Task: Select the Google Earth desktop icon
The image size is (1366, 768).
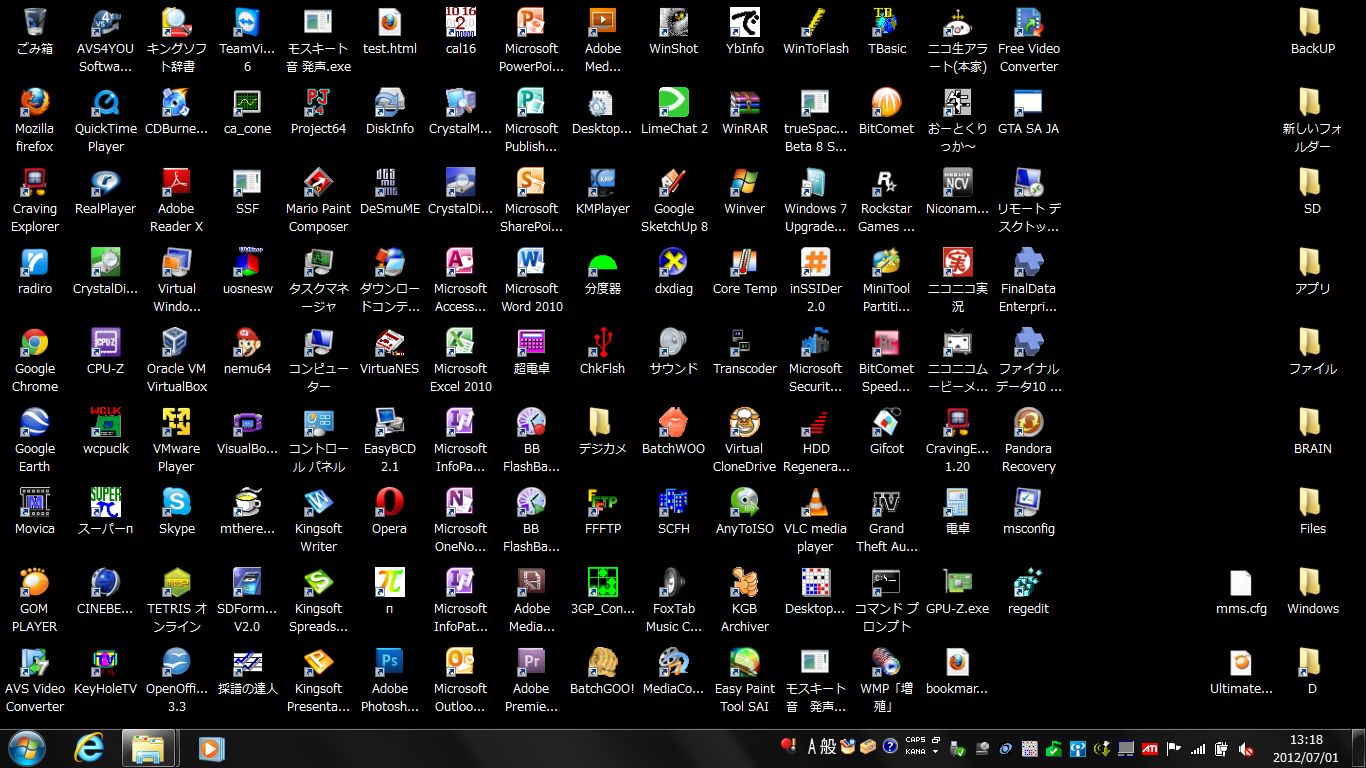Action: tap(35, 440)
